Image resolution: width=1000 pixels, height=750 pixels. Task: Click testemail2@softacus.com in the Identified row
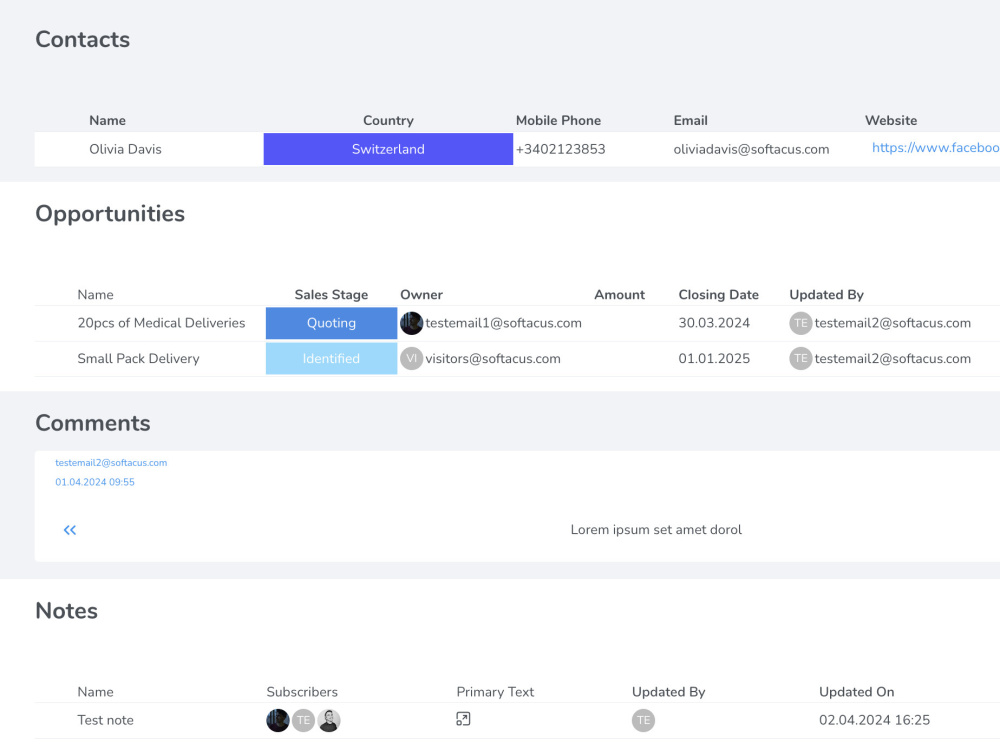pyautogui.click(x=893, y=359)
